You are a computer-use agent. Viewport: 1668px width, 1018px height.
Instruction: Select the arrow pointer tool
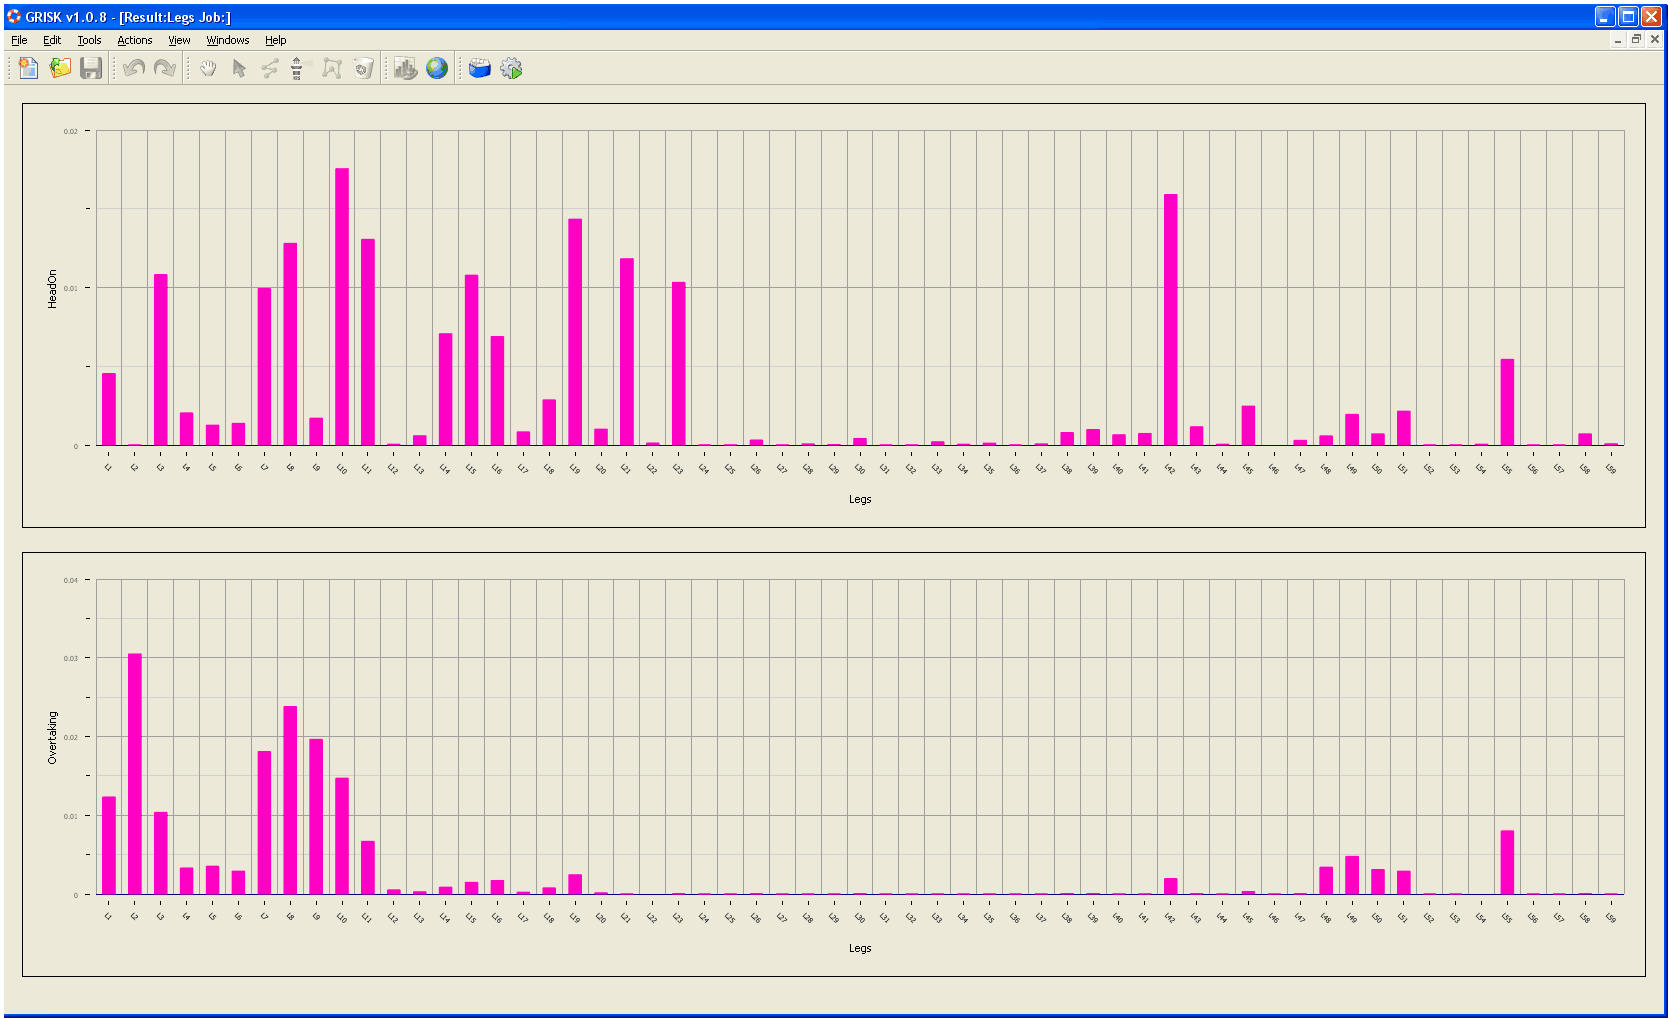click(239, 68)
